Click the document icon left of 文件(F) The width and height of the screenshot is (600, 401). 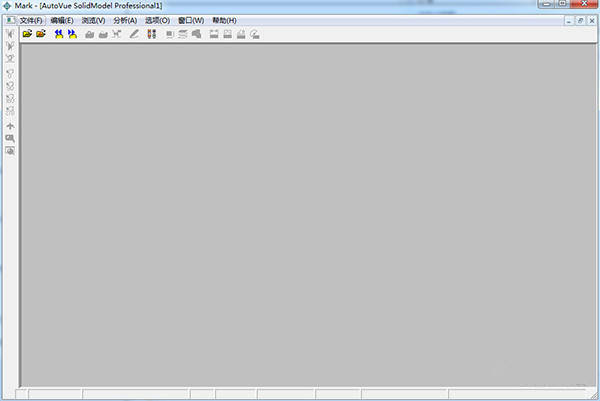click(10, 20)
